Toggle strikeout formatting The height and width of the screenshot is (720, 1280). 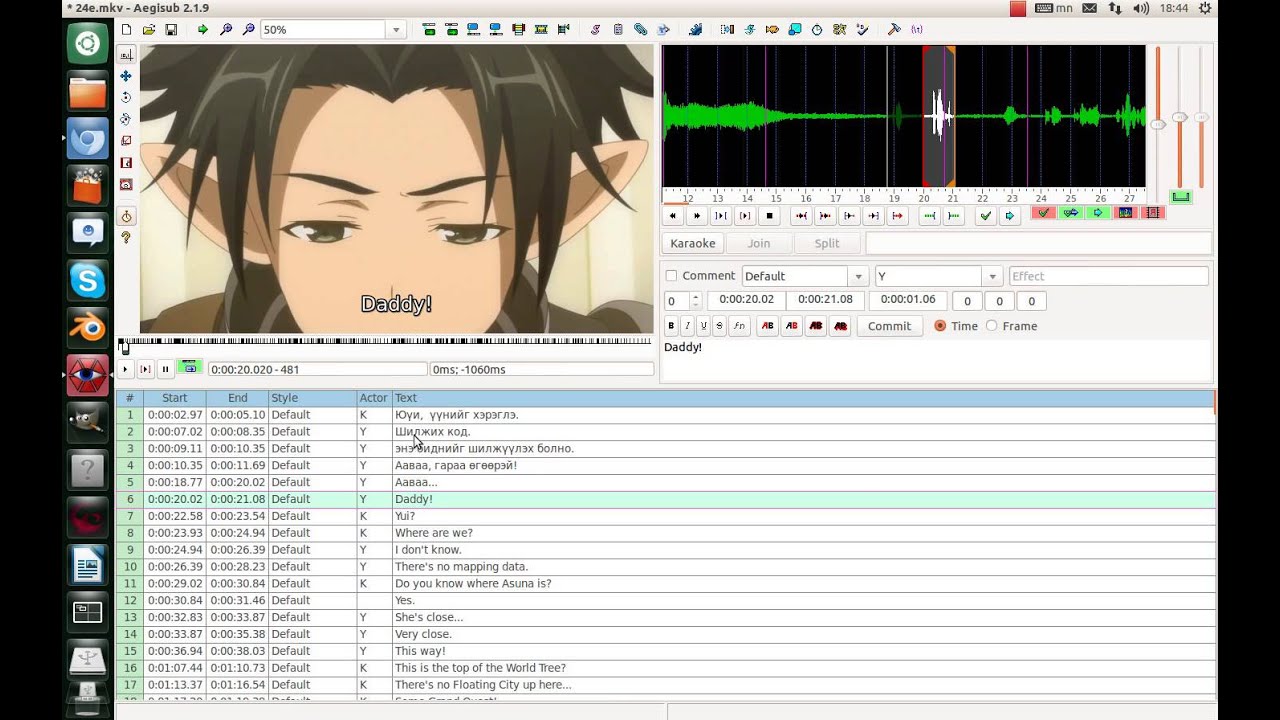pyautogui.click(x=719, y=326)
